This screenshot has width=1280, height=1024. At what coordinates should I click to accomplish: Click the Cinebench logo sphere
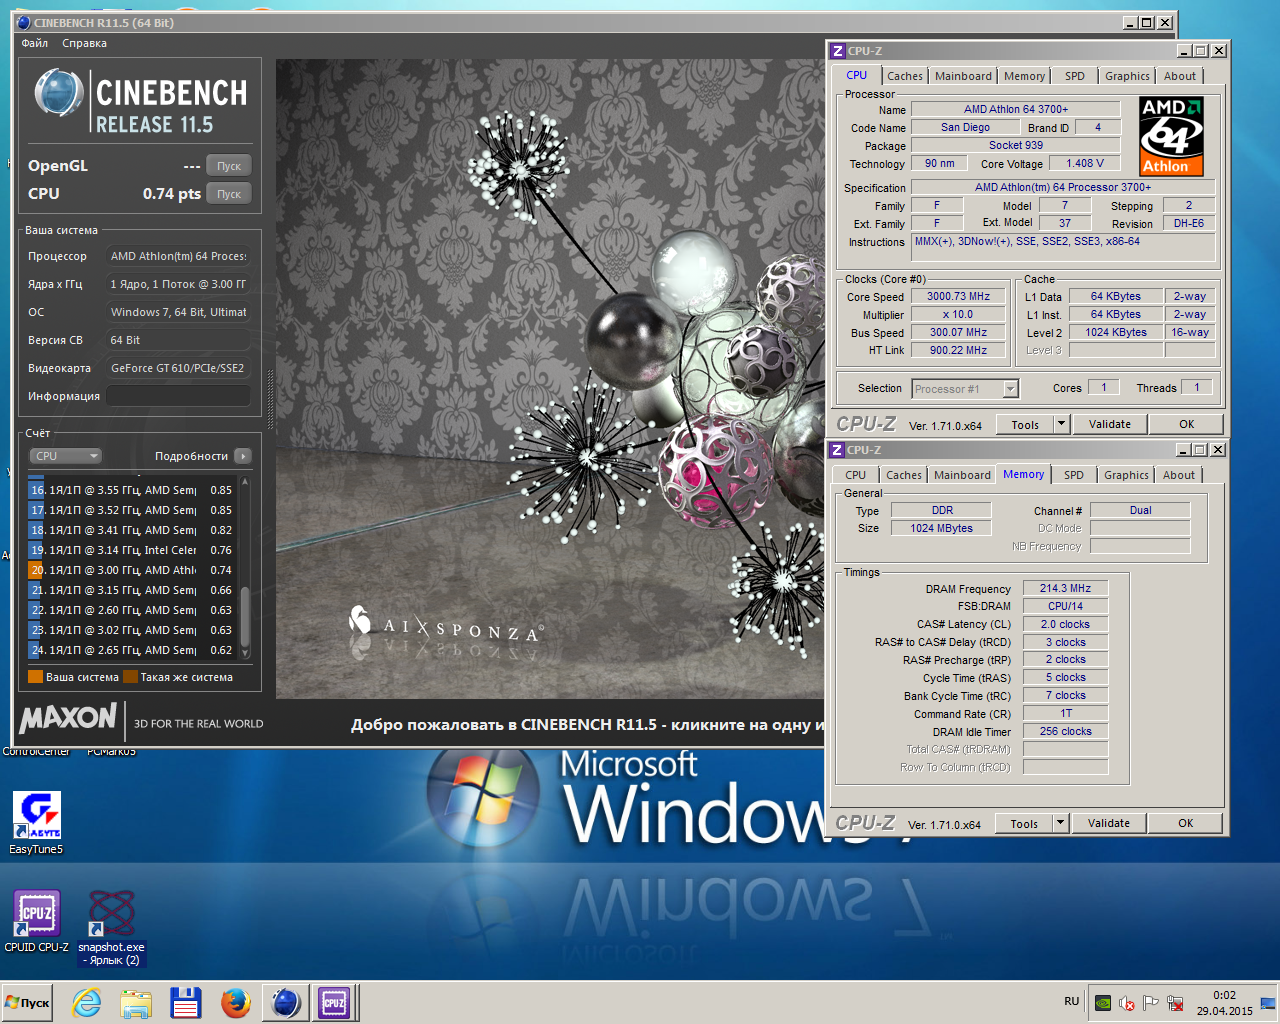58,94
